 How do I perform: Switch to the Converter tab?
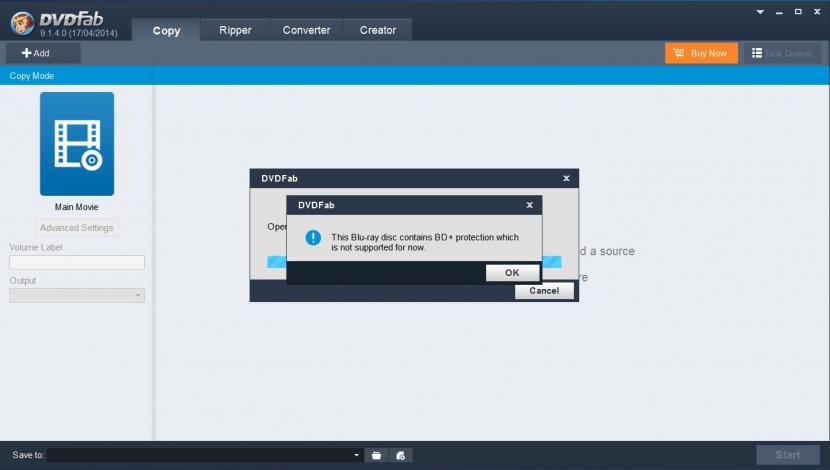tap(306, 30)
